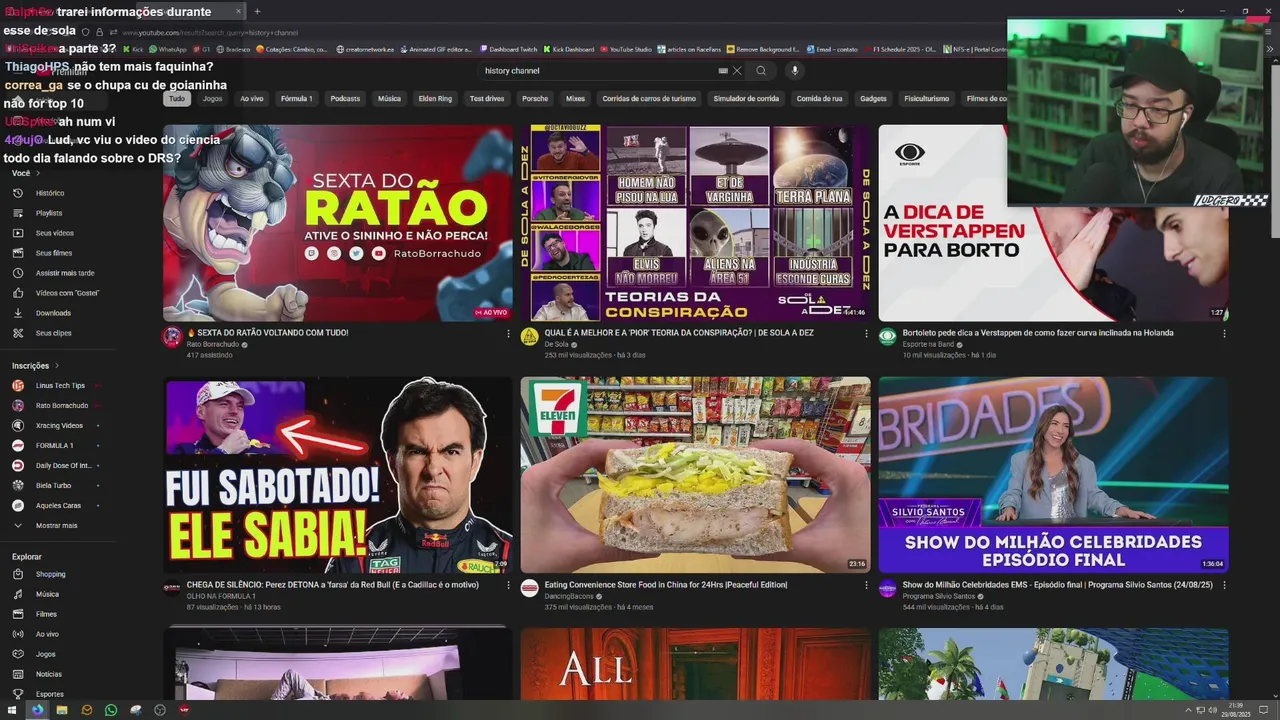Open Aqueles Caras subscription
Viewport: 1280px width, 720px height.
pyautogui.click(x=58, y=506)
